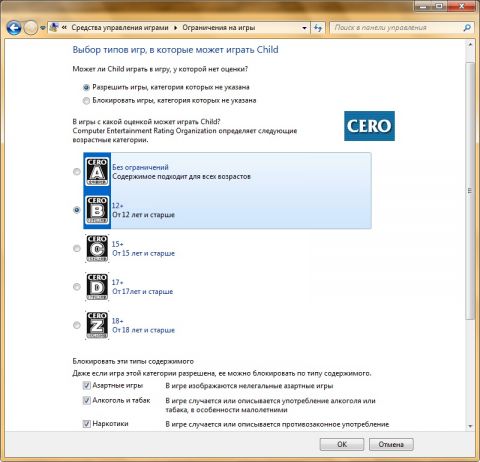The image size is (480, 462).
Task: Uncheck the Наркотики checkbox
Action: (x=86, y=424)
